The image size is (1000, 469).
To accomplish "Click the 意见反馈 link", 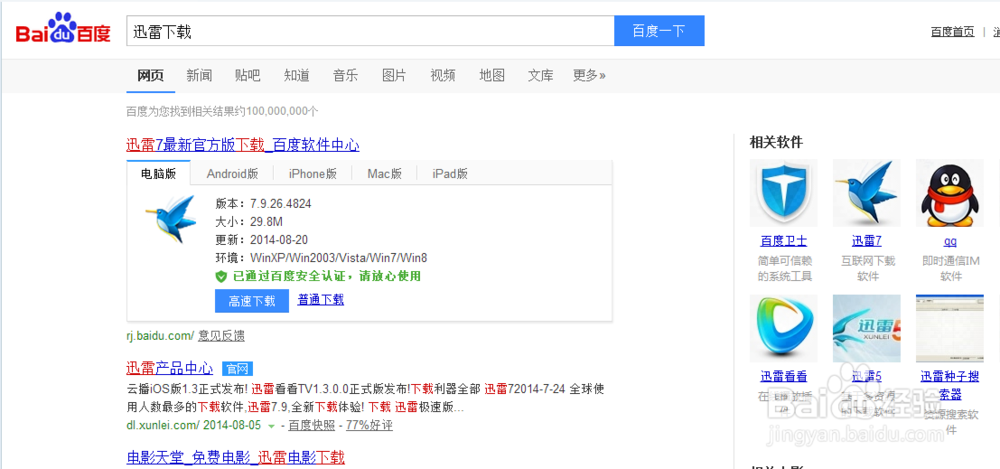I will [x=221, y=336].
